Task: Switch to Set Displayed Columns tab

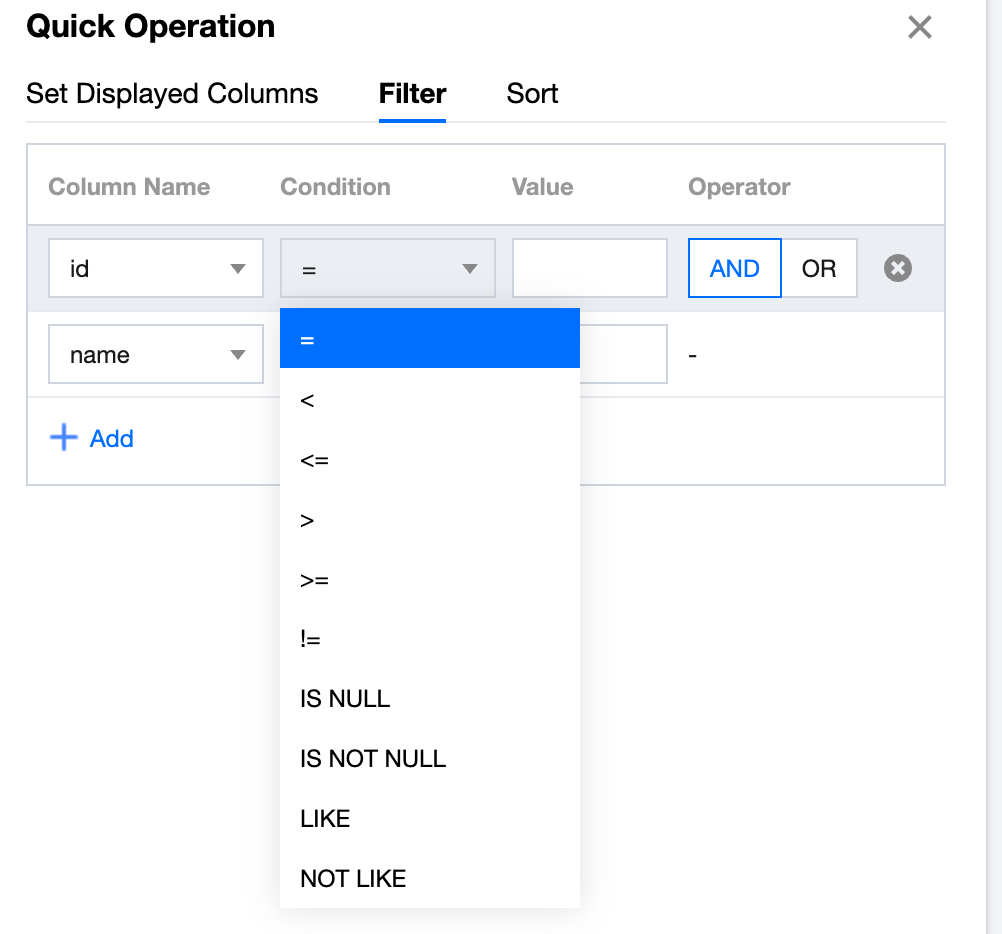Action: (x=172, y=94)
